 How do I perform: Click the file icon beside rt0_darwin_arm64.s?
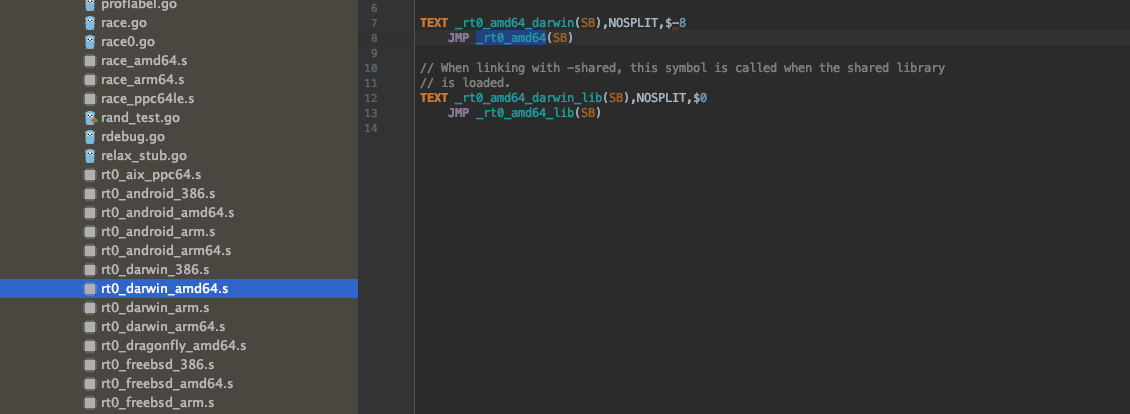click(x=90, y=327)
